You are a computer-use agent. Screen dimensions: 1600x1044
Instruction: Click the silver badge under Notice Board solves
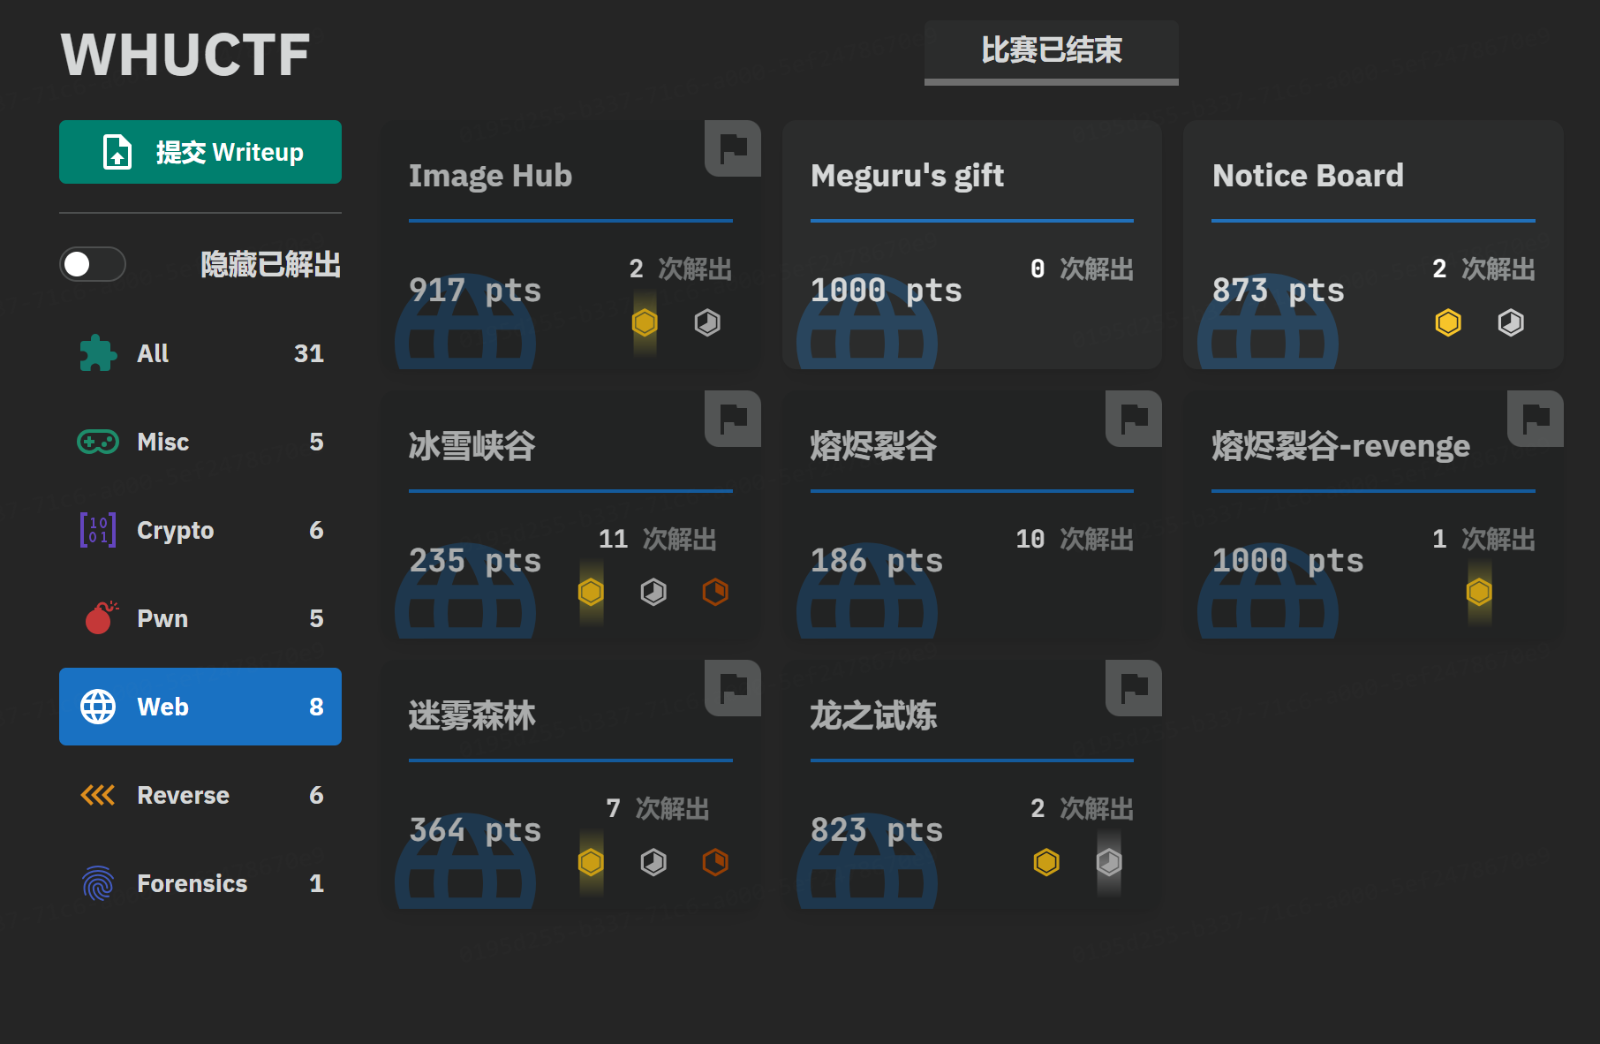[x=1510, y=323]
